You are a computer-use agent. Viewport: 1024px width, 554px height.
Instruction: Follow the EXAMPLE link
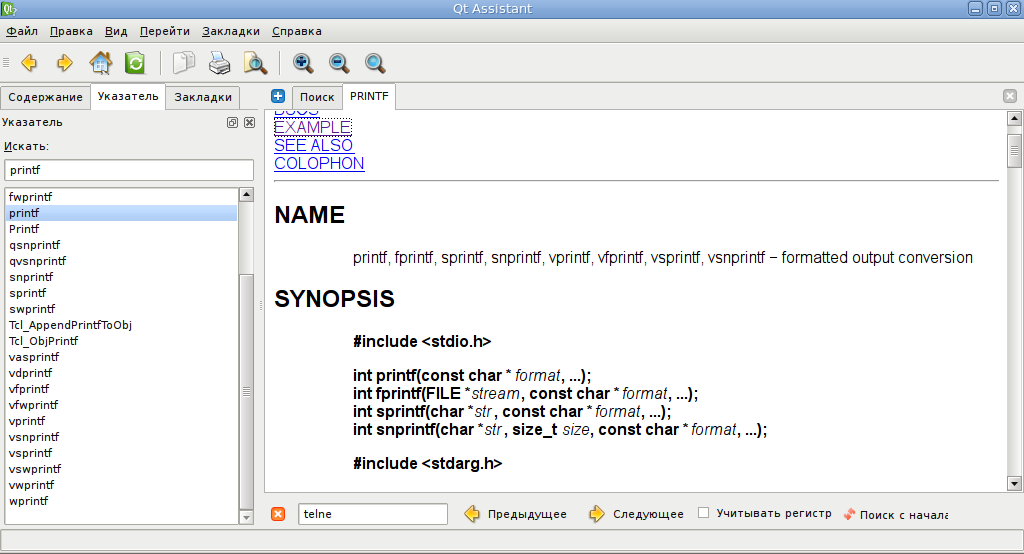point(313,127)
